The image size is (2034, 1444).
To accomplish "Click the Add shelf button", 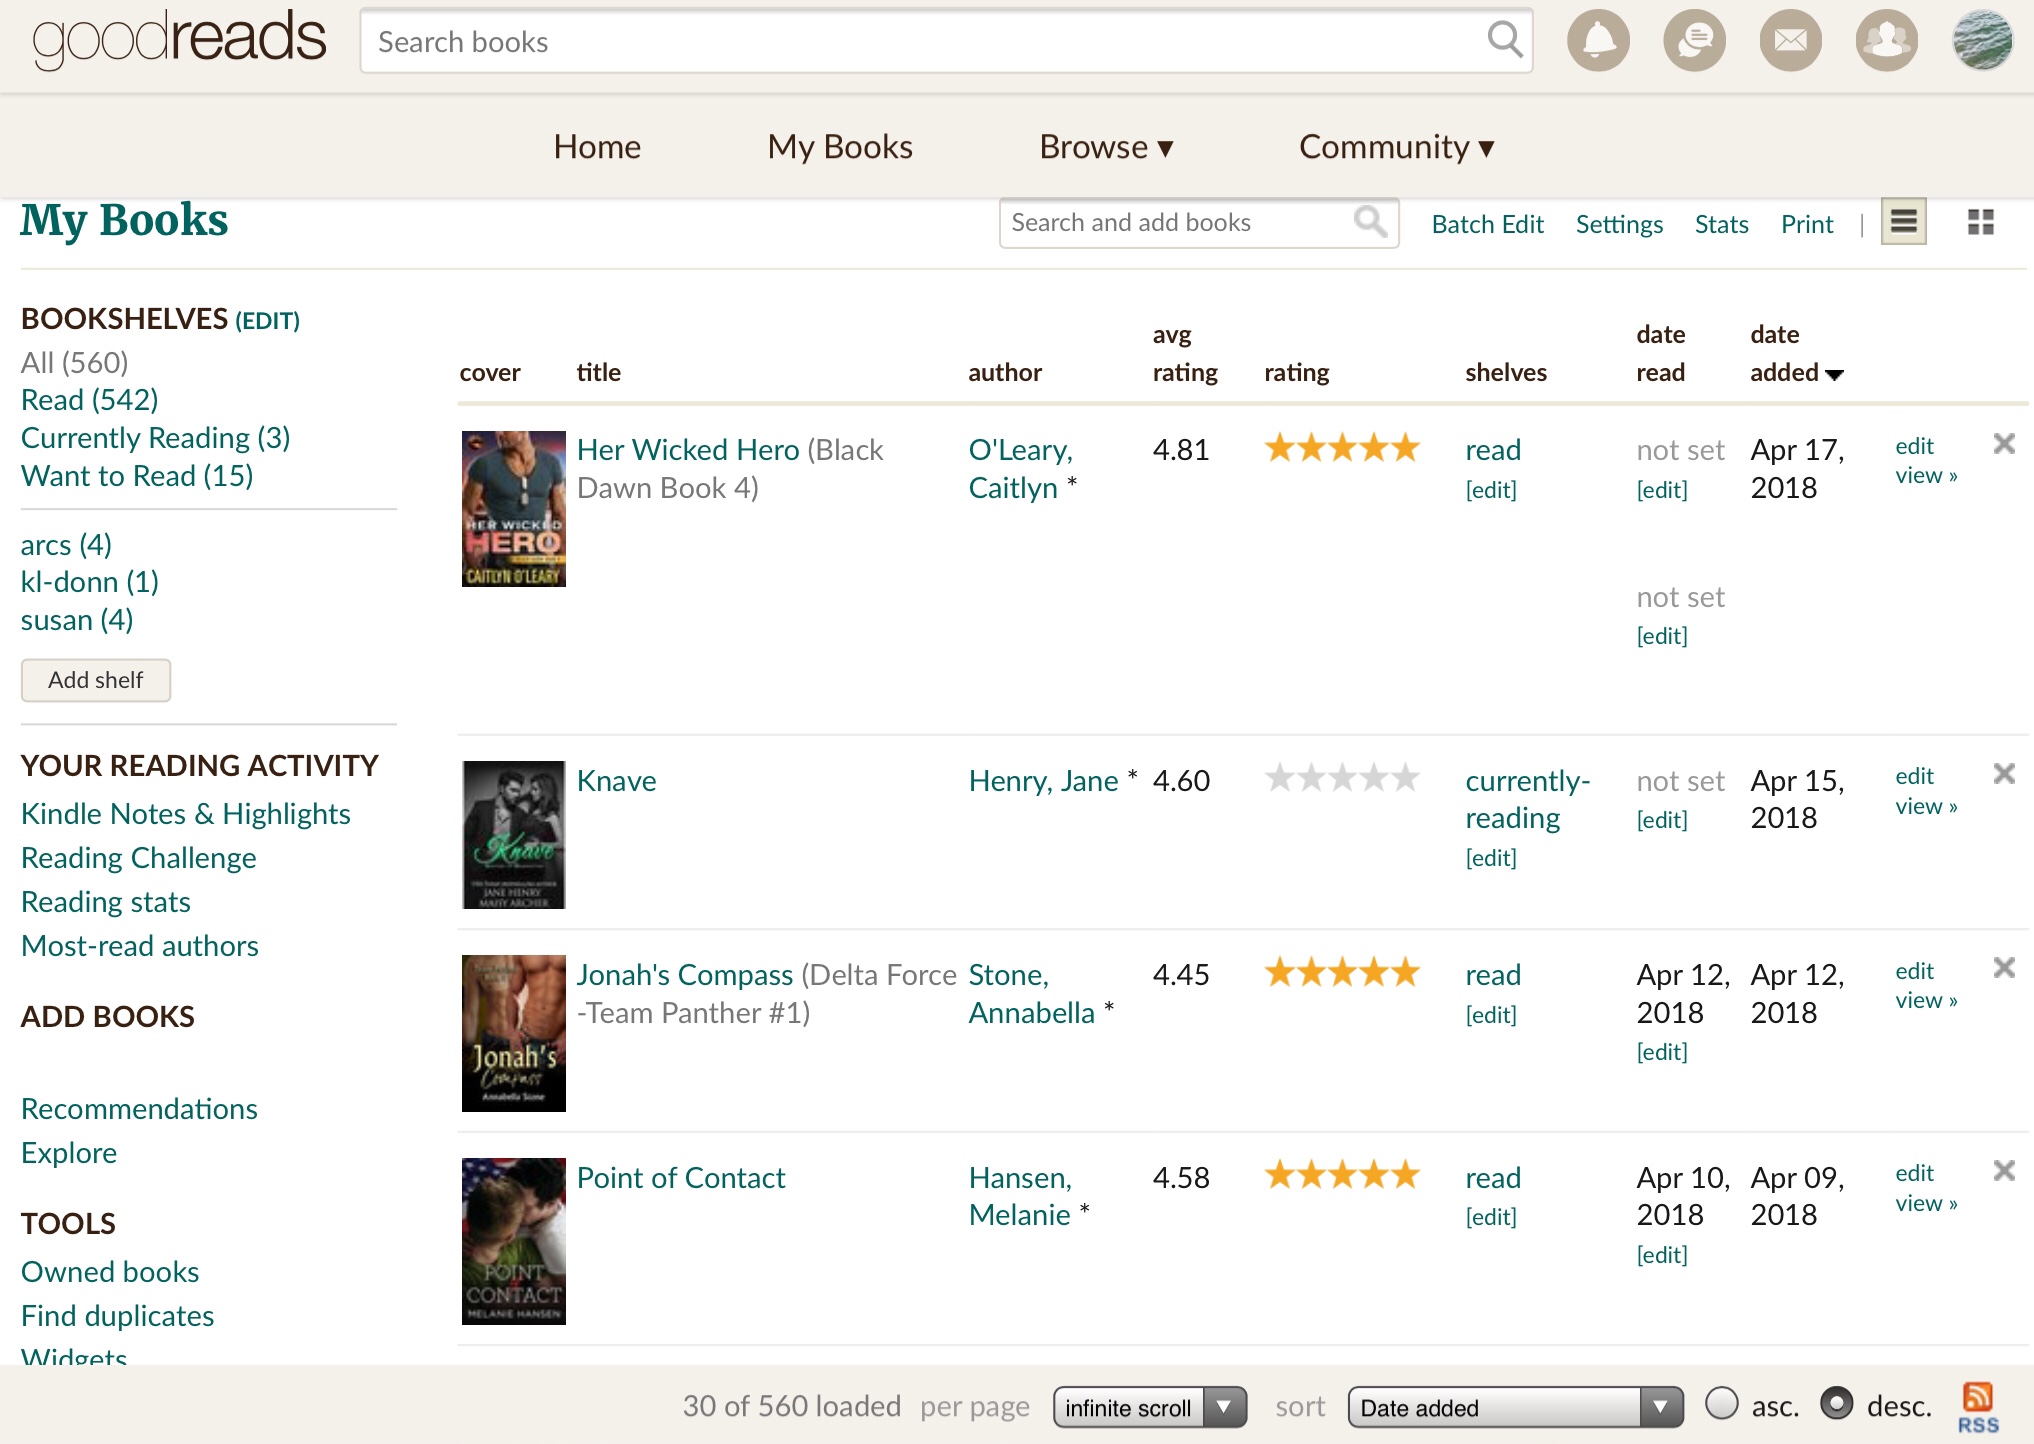I will 96,680.
